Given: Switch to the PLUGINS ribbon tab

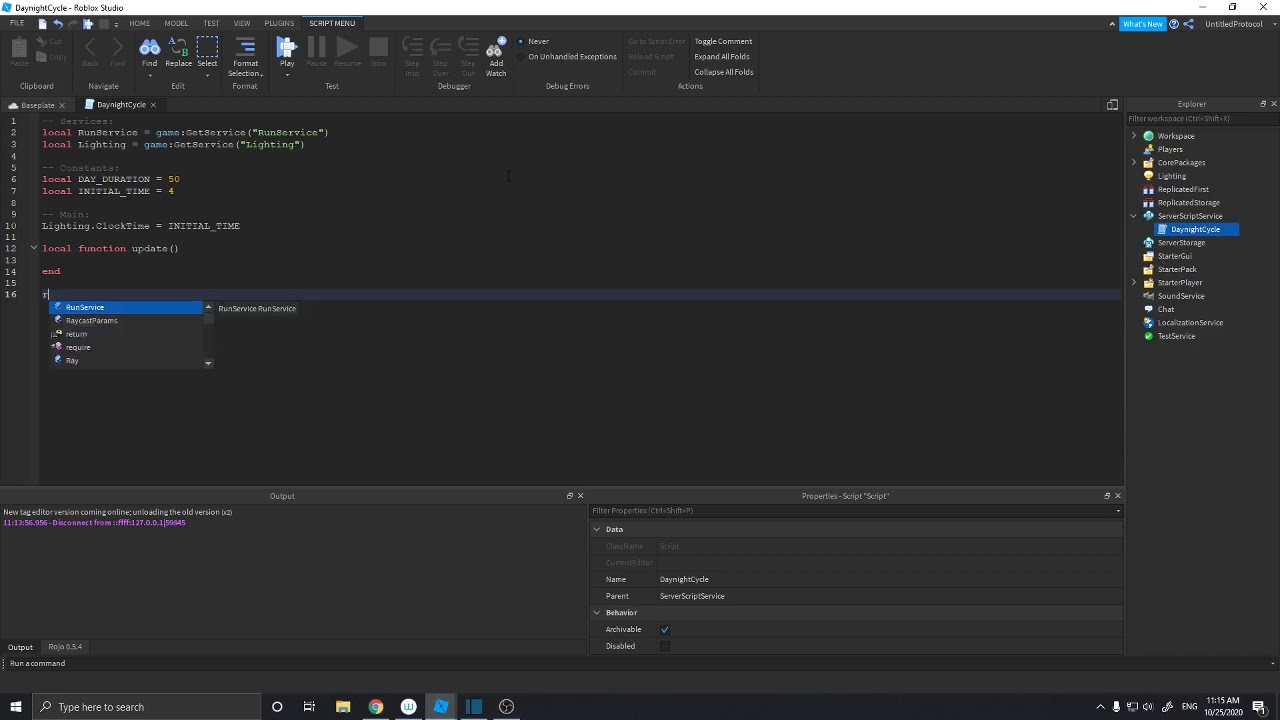Looking at the screenshot, I should 279,23.
